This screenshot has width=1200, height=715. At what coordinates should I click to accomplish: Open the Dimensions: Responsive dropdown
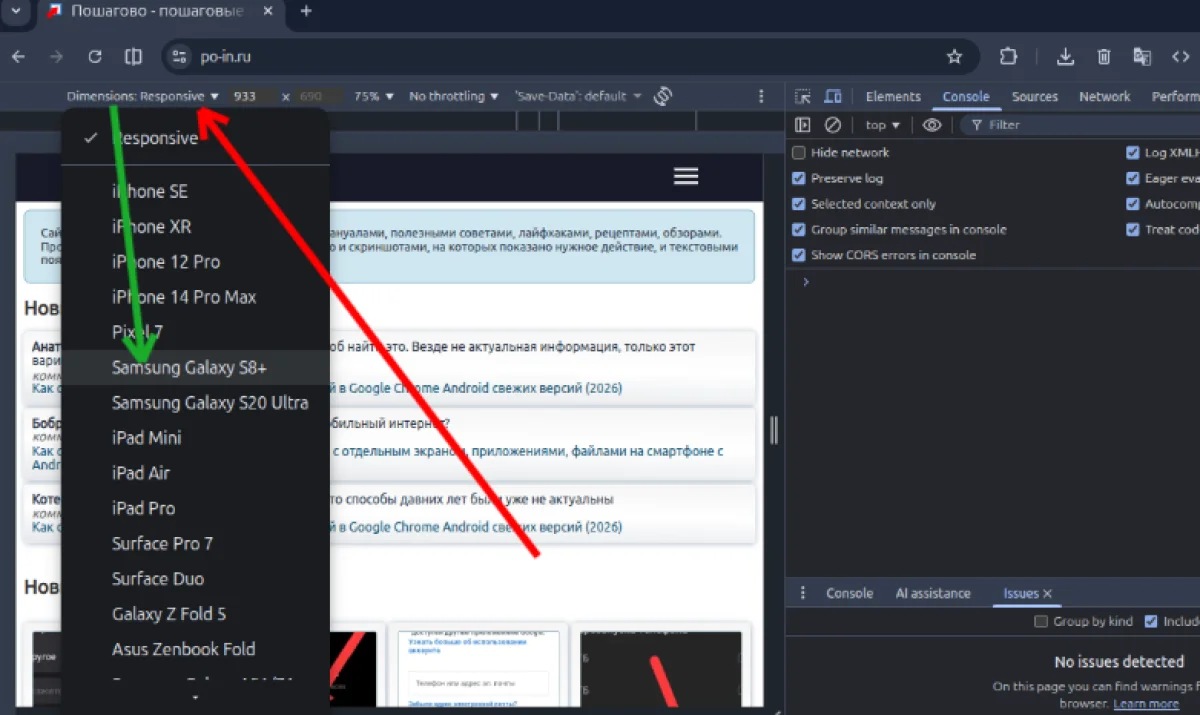pyautogui.click(x=143, y=97)
